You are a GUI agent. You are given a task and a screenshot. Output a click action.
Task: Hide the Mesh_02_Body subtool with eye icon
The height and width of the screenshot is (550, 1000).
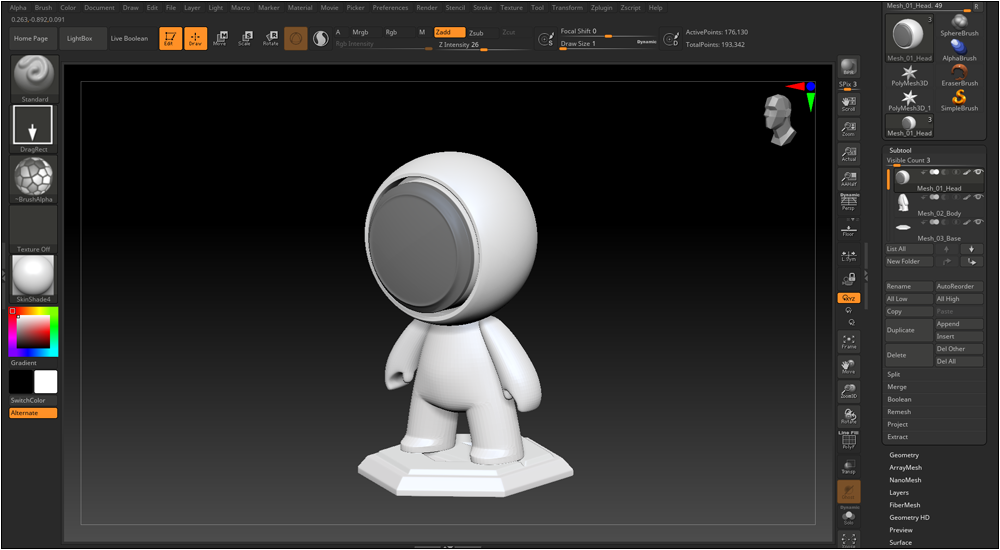pyautogui.click(x=978, y=198)
